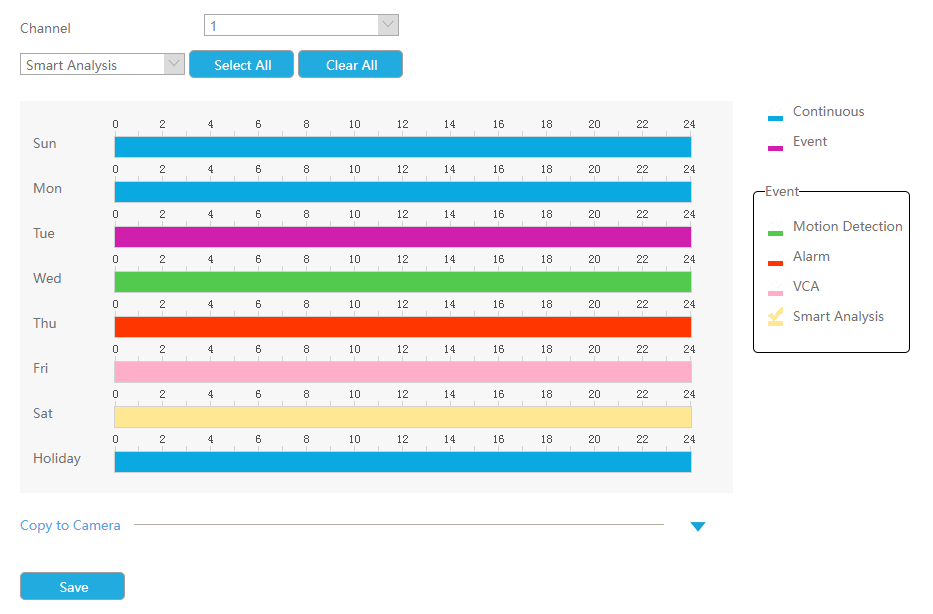Click the Alarm legend label
This screenshot has width=933, height=614.
tap(811, 256)
